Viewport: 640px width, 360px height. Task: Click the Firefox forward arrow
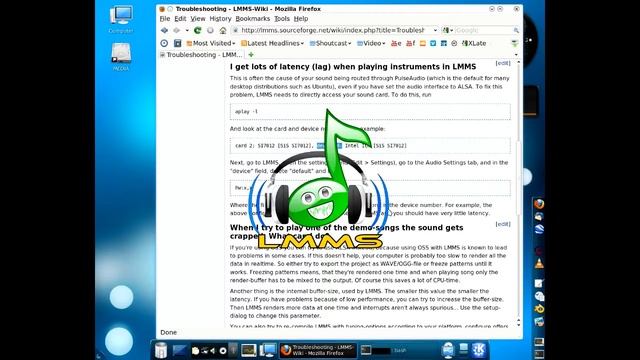point(176,30)
